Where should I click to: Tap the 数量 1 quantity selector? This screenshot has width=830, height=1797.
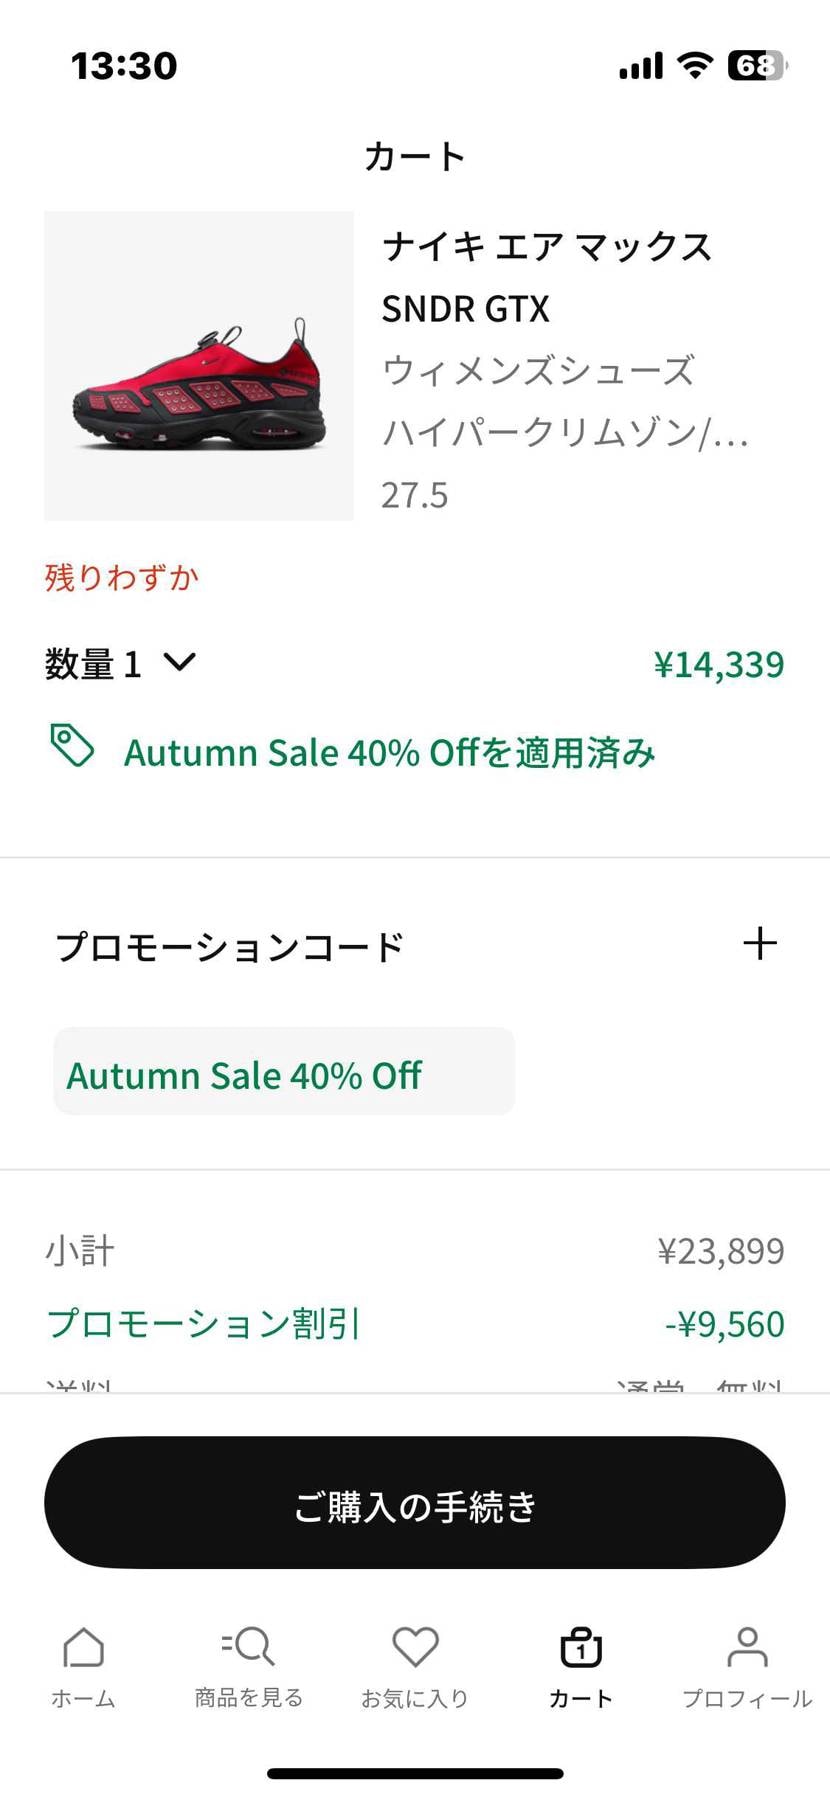94,664
